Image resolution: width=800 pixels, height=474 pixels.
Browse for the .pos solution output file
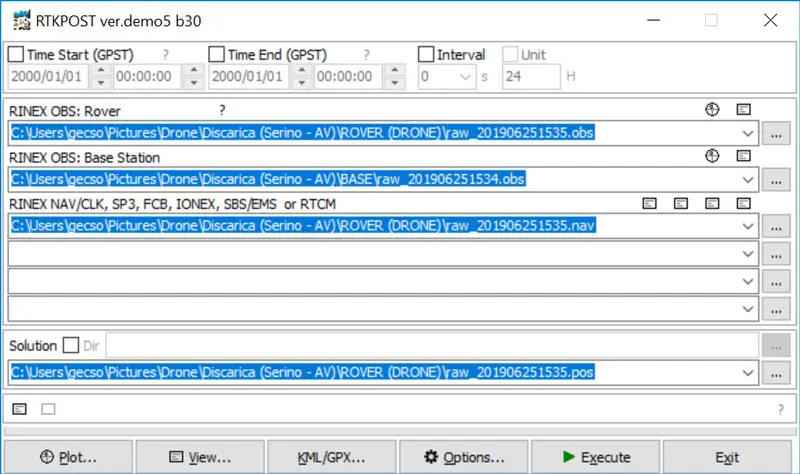tap(776, 373)
